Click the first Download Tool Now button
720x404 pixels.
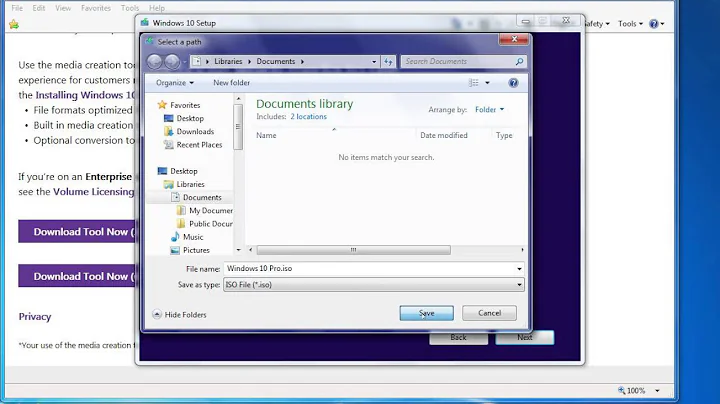77,232
